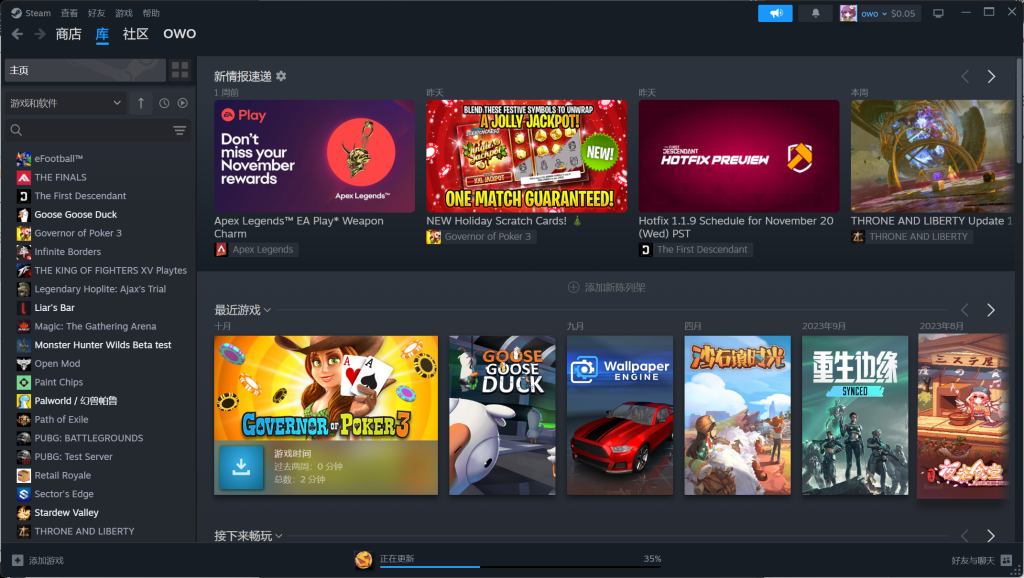Open Wallpaper Engine game cover
The height and width of the screenshot is (578, 1024).
[620, 415]
